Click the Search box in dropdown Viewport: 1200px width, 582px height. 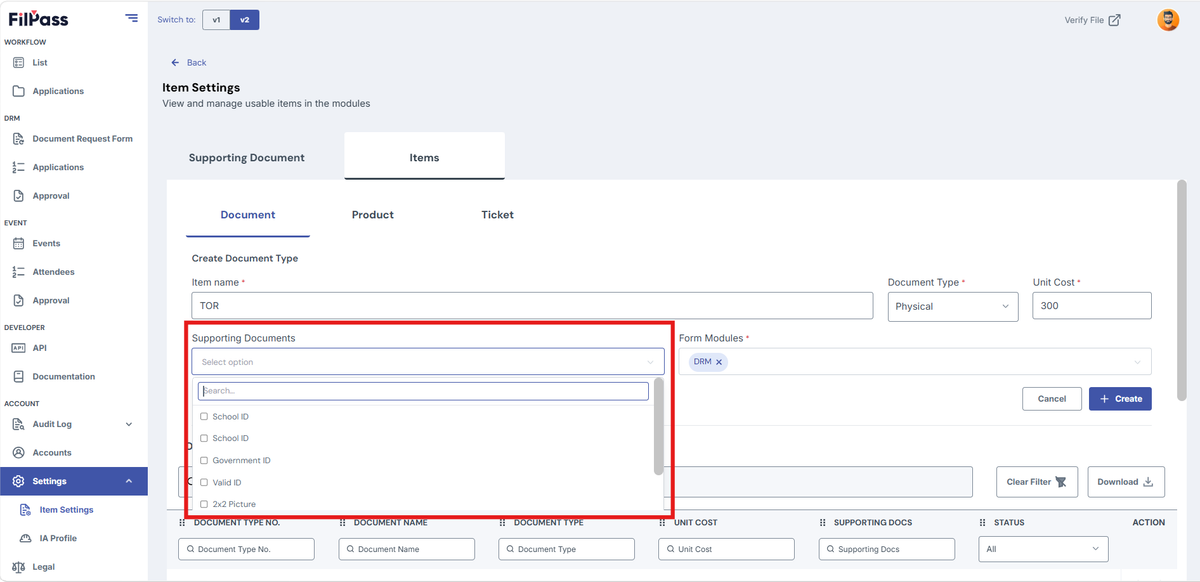point(423,391)
